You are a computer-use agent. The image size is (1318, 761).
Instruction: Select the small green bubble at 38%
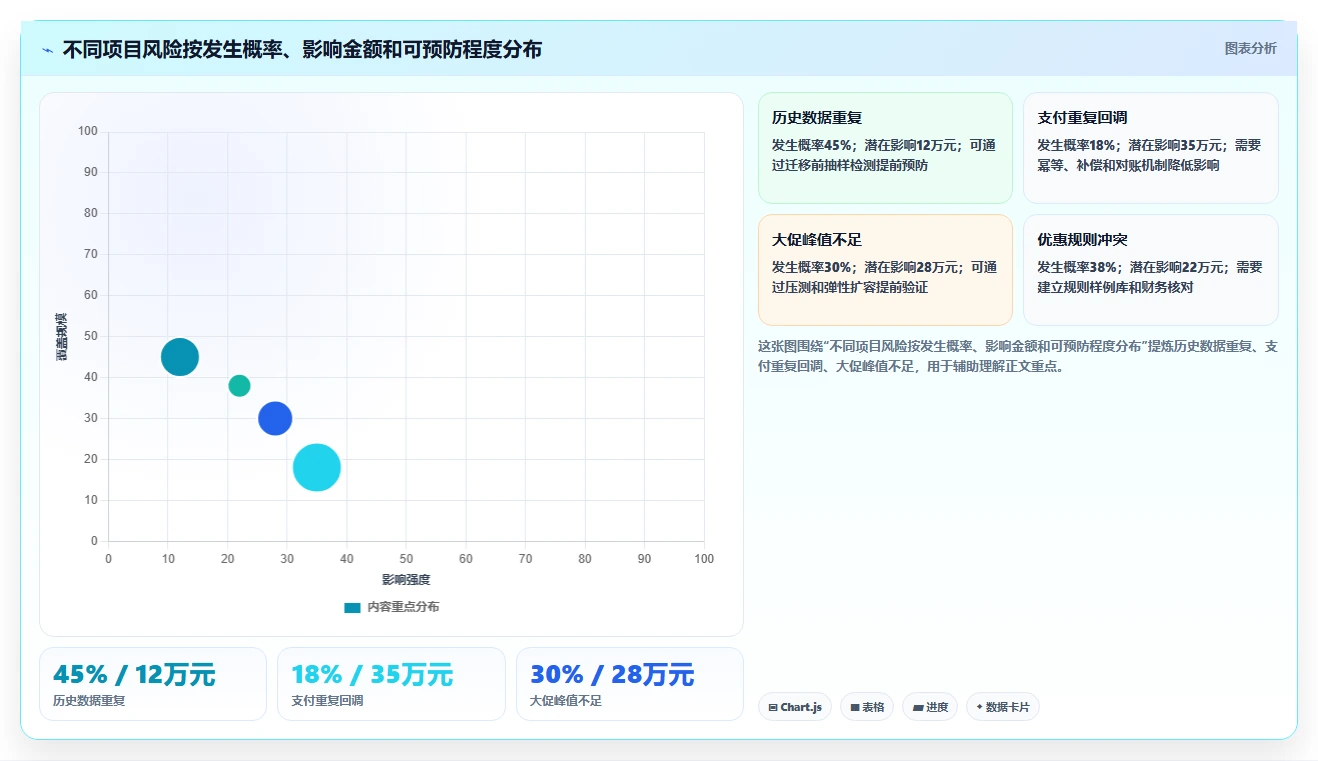click(x=239, y=385)
